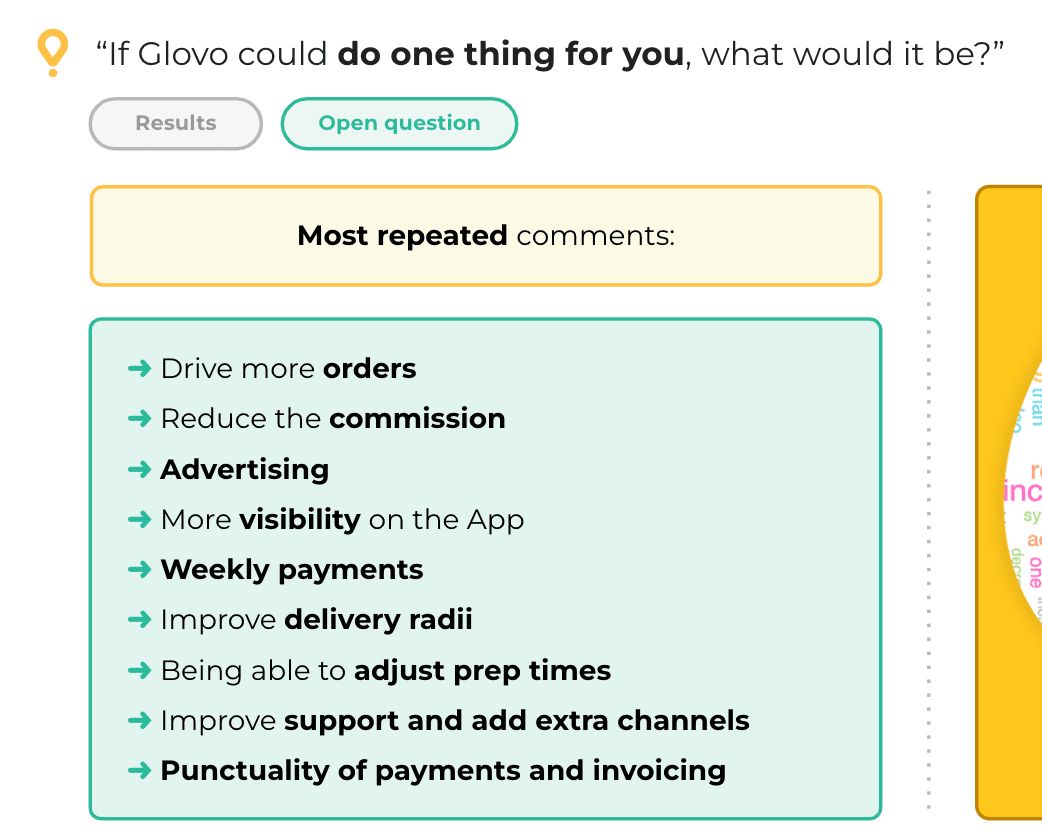This screenshot has height=830, width=1042.
Task: Click the arrow beside Drive more orders
Action: (x=140, y=368)
